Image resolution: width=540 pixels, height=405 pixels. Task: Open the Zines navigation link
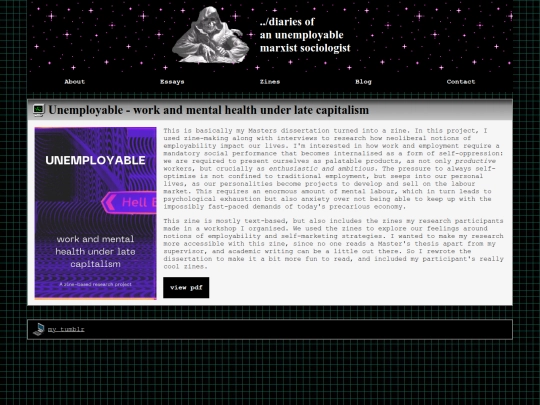tap(270, 82)
